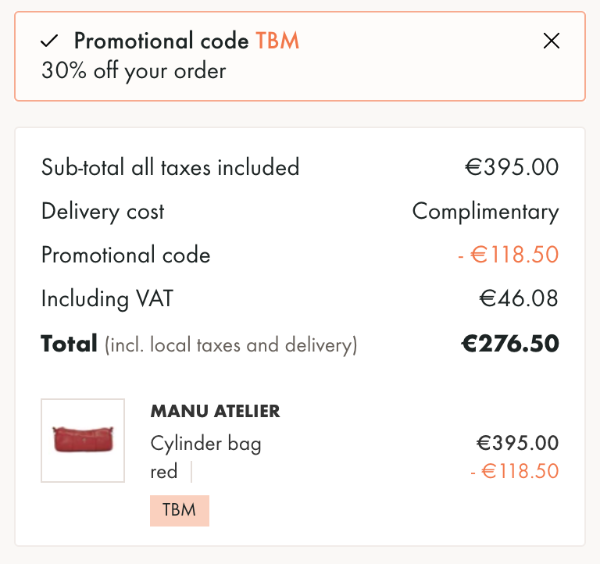
Task: Click the Delivery cost label
Action: click(103, 212)
